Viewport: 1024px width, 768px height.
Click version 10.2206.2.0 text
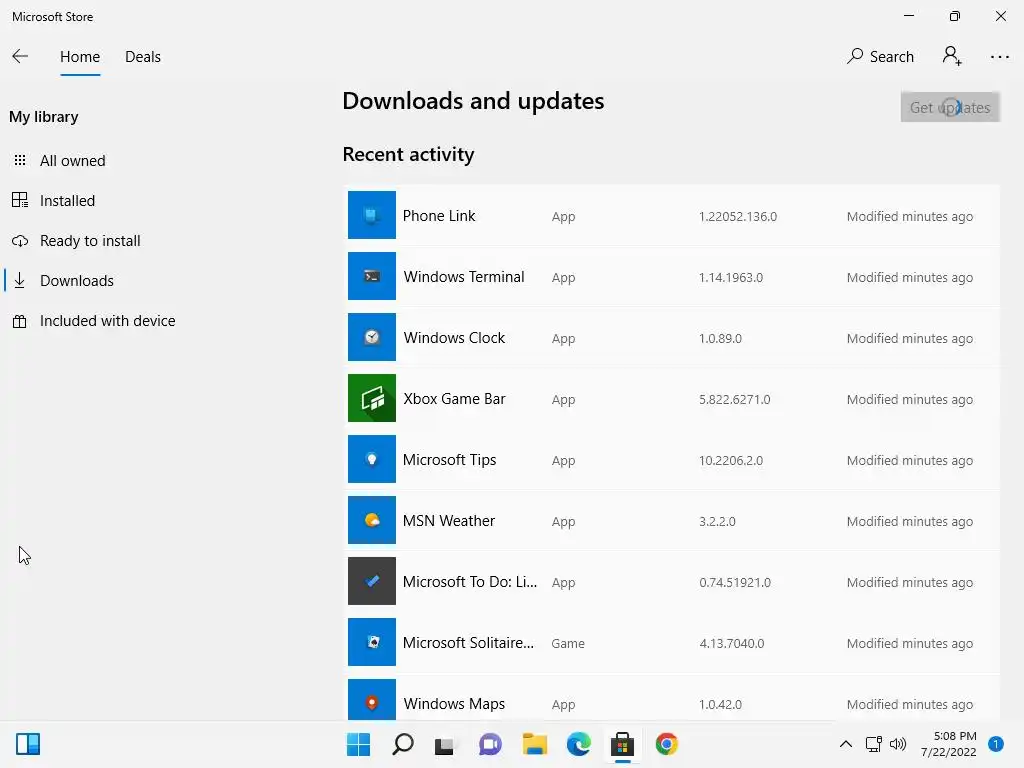tap(731, 460)
